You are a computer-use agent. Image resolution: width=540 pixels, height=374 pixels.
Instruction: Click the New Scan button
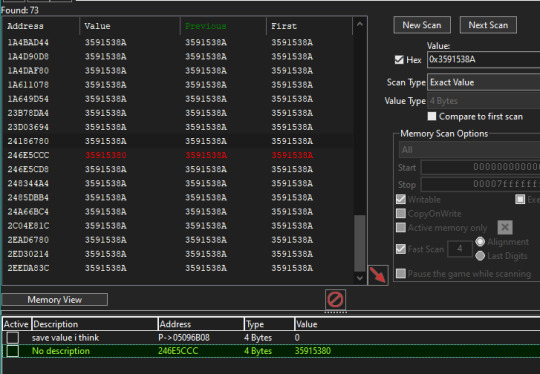[x=422, y=25]
